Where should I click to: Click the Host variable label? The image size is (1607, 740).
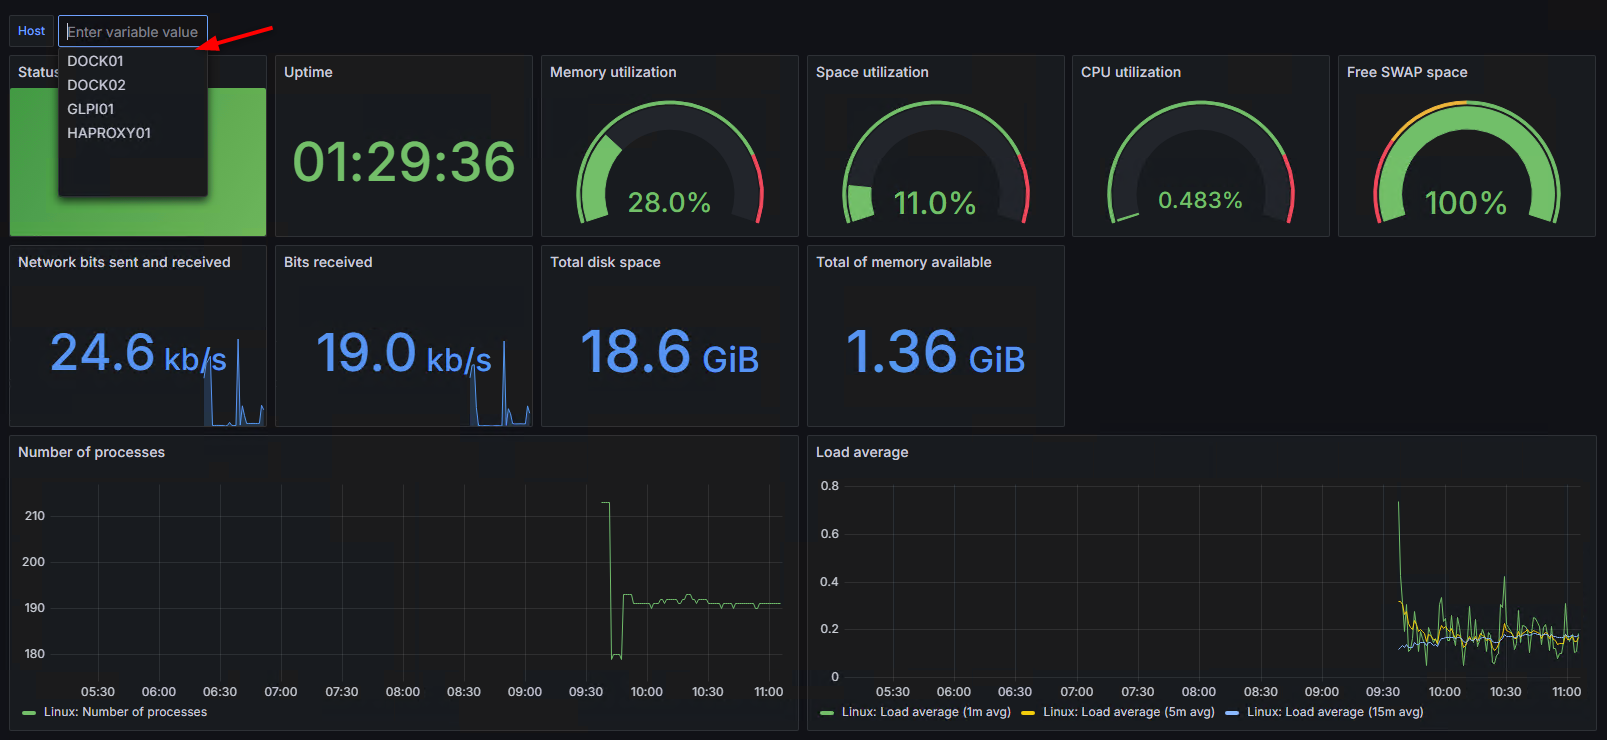tap(31, 31)
